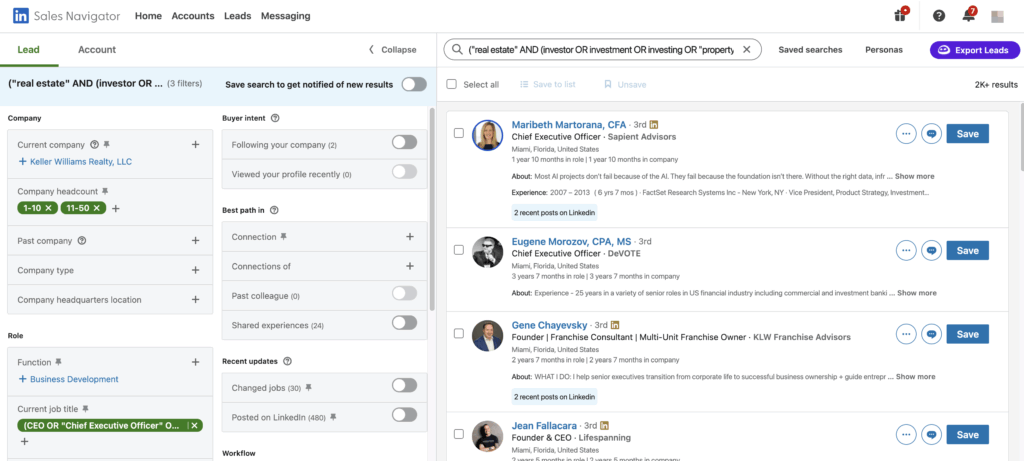This screenshot has width=1024, height=461.
Task: Open Messaging in top navigation
Action: tap(285, 16)
